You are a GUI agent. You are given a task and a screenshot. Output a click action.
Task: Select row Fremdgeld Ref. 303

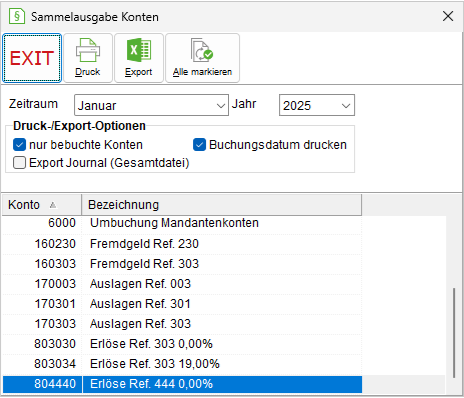(x=182, y=264)
